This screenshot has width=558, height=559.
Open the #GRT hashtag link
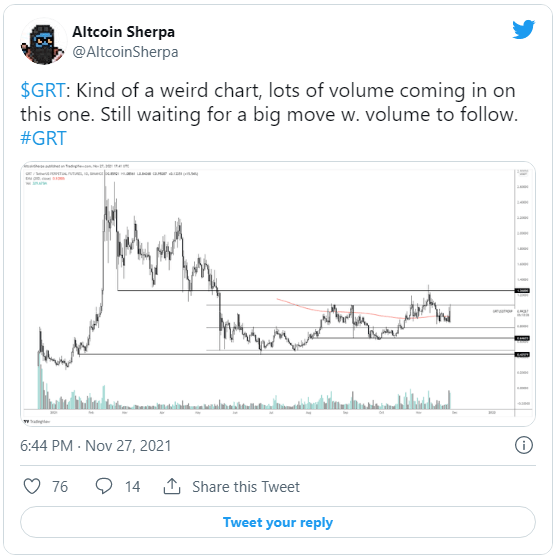tap(43, 138)
